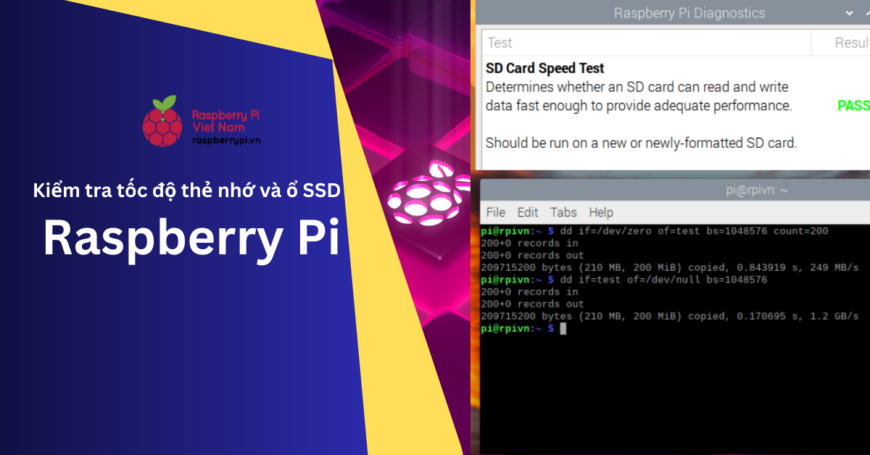The width and height of the screenshot is (870, 455).
Task: Open the Edit menu in terminal
Action: point(528,213)
